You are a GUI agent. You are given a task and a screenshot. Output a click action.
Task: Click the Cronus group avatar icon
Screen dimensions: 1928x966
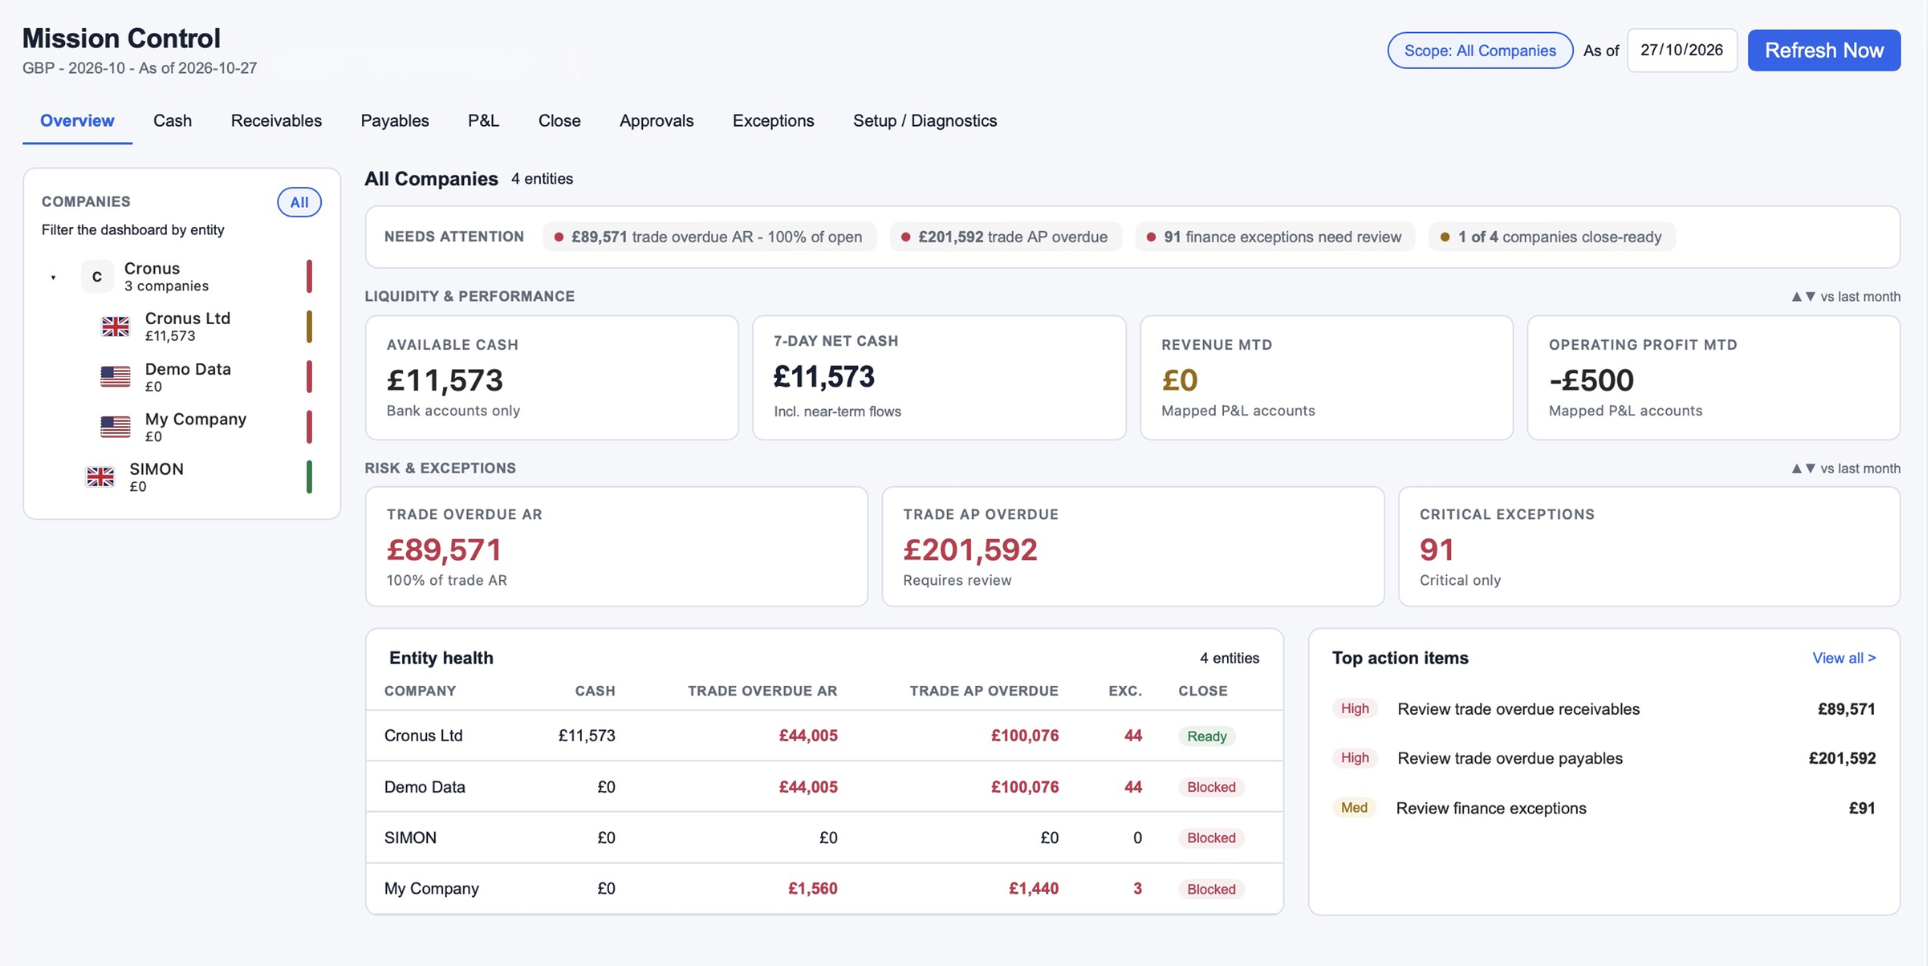point(97,277)
